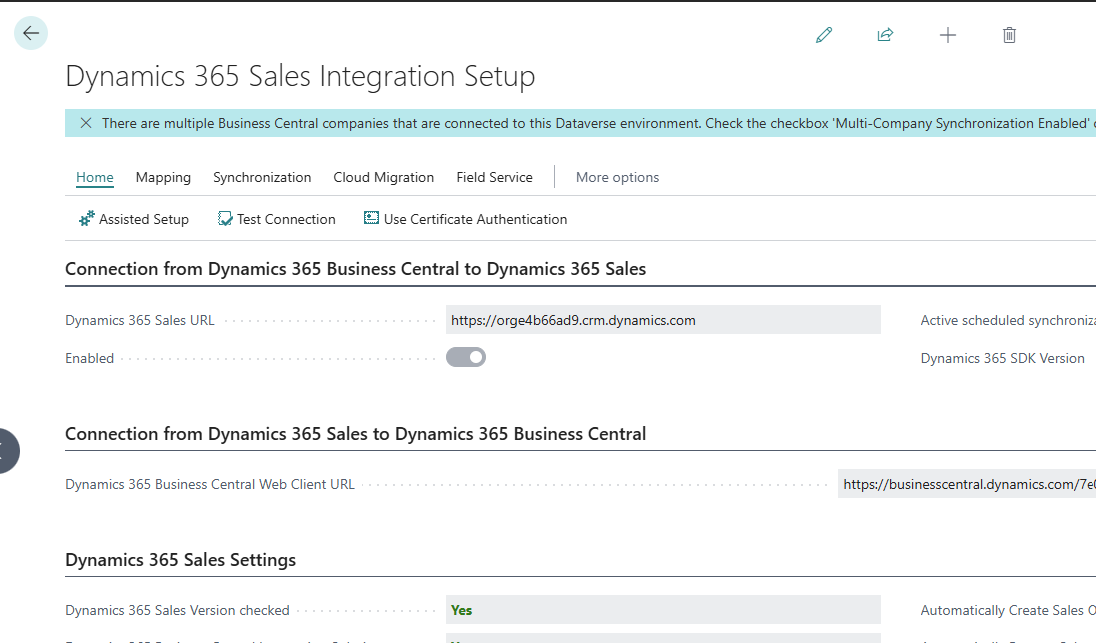1096x643 pixels.
Task: Click the Use Certificate Authentication icon
Action: point(371,217)
